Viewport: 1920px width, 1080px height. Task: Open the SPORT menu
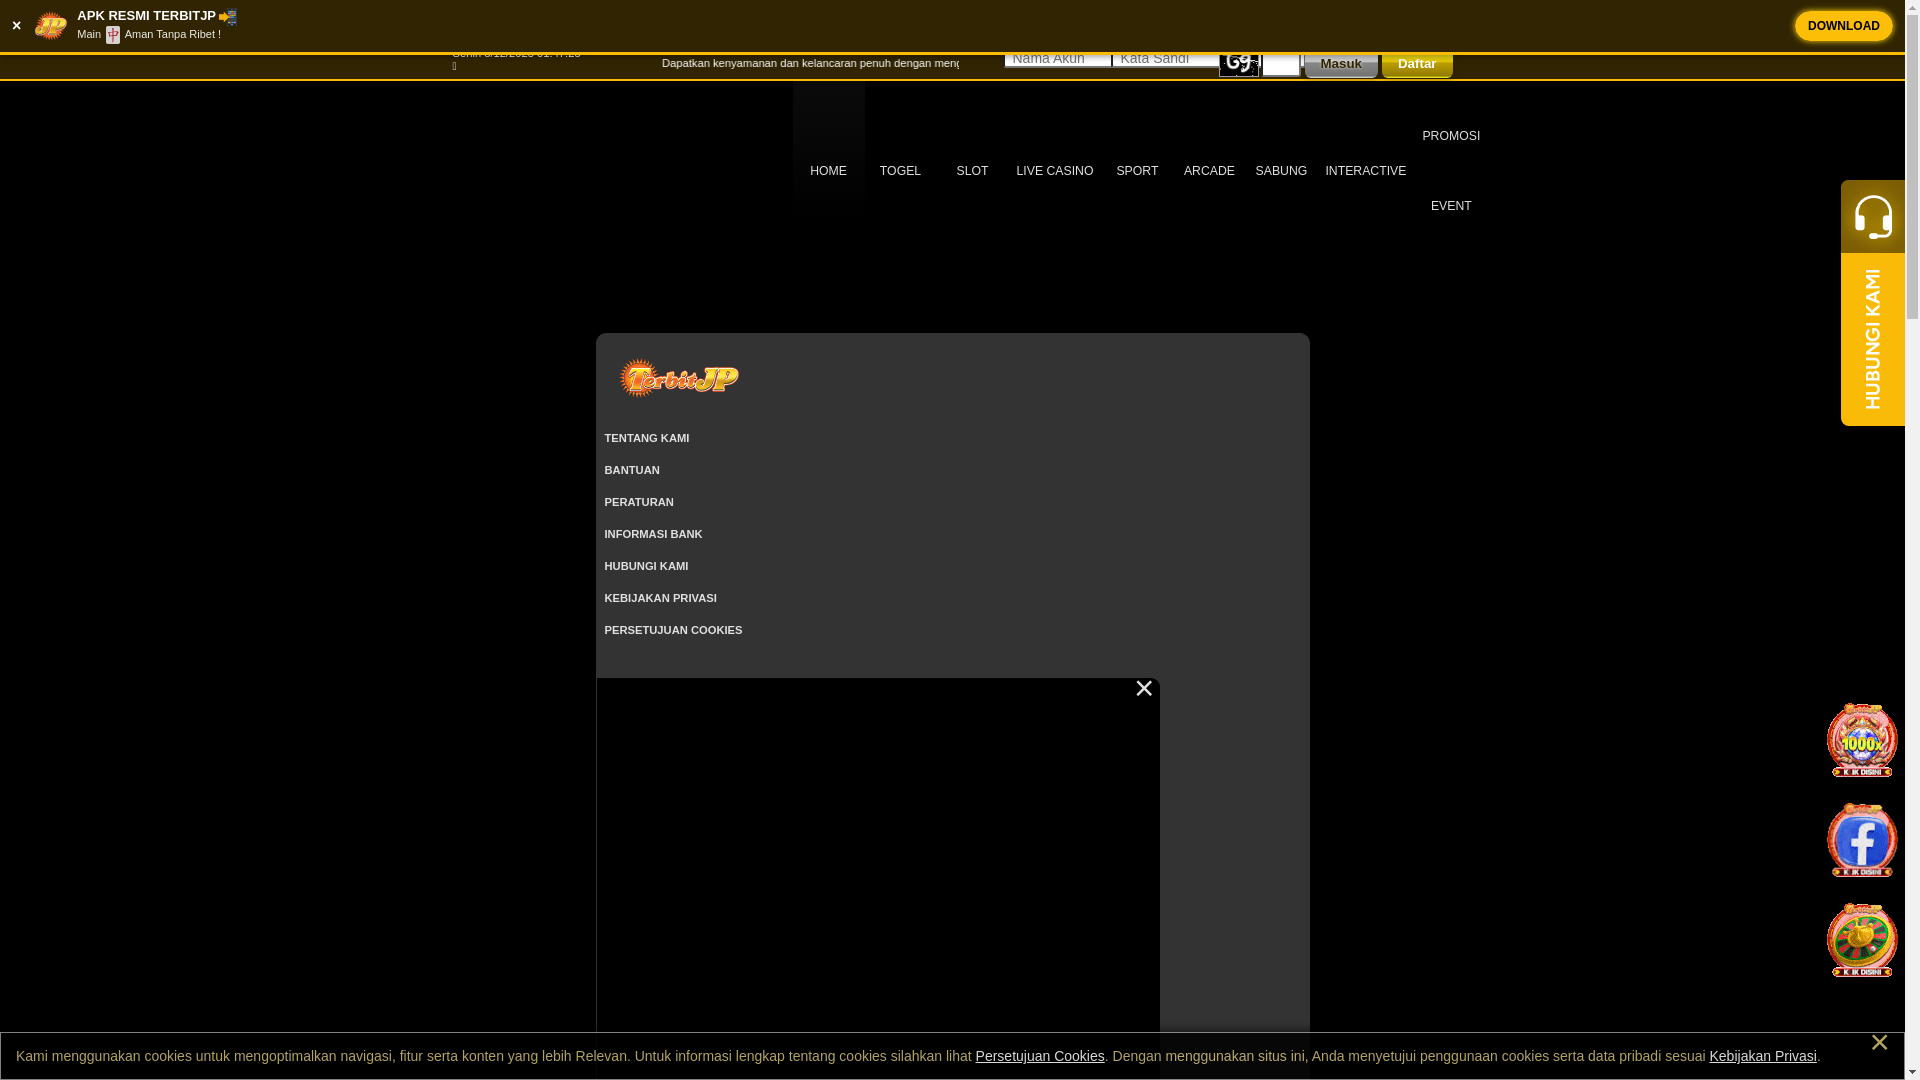(1137, 171)
